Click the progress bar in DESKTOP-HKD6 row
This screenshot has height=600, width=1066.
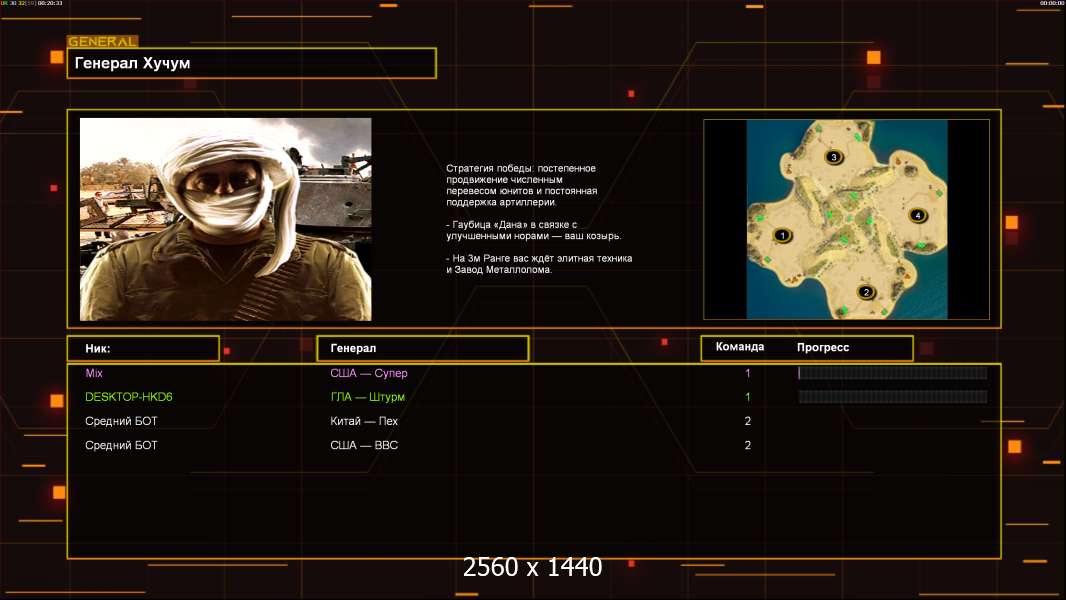(x=892, y=397)
